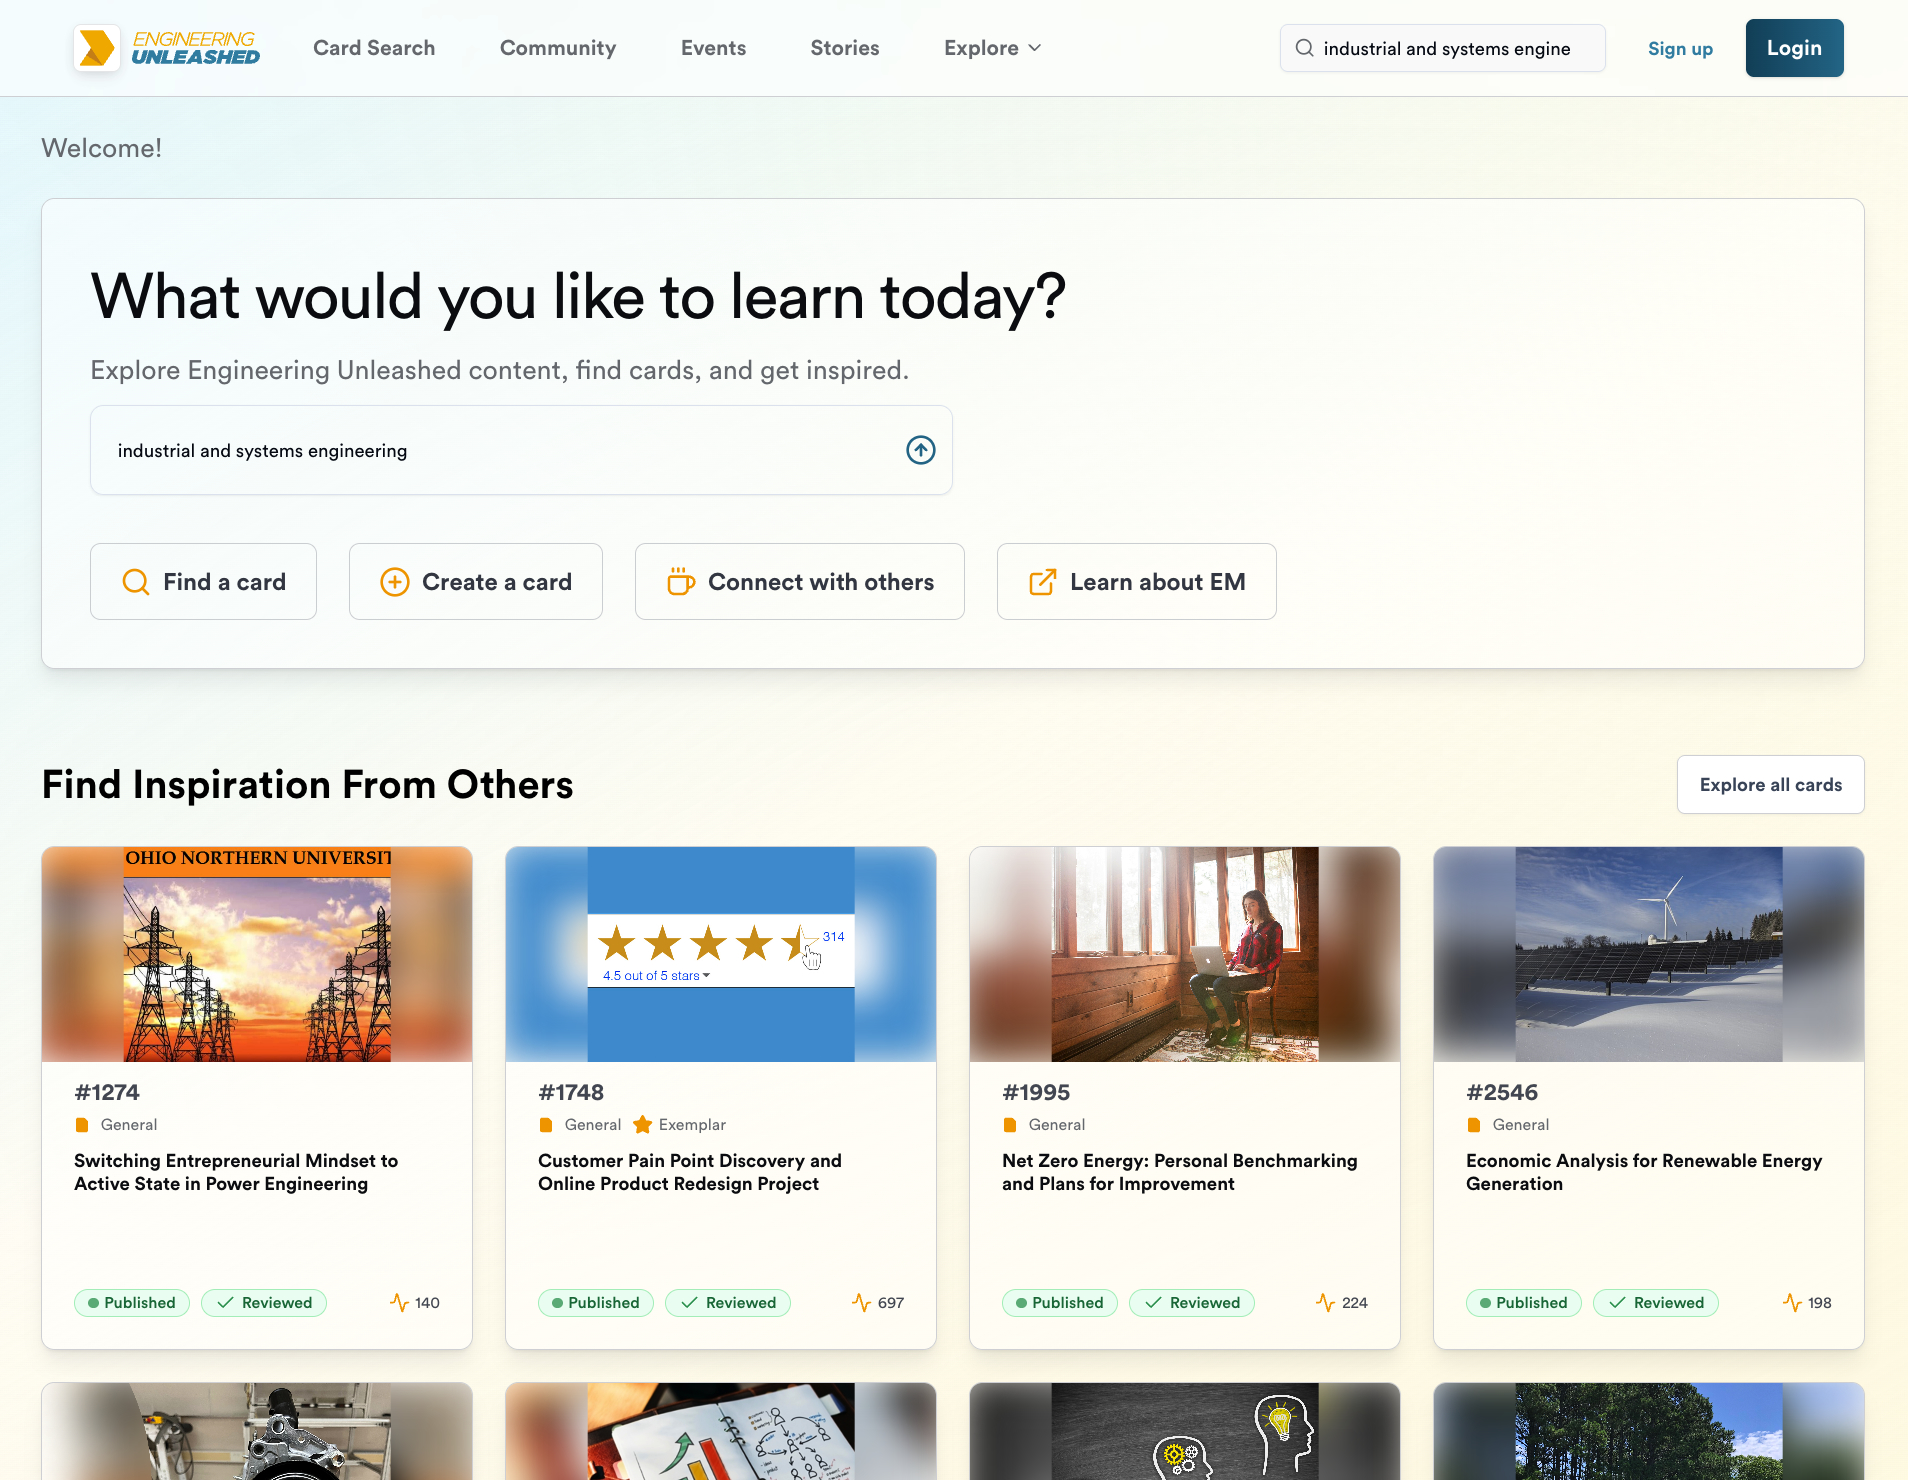Click Reviewed badge on card #2546
Image resolution: width=1908 pixels, height=1480 pixels.
point(1656,1303)
